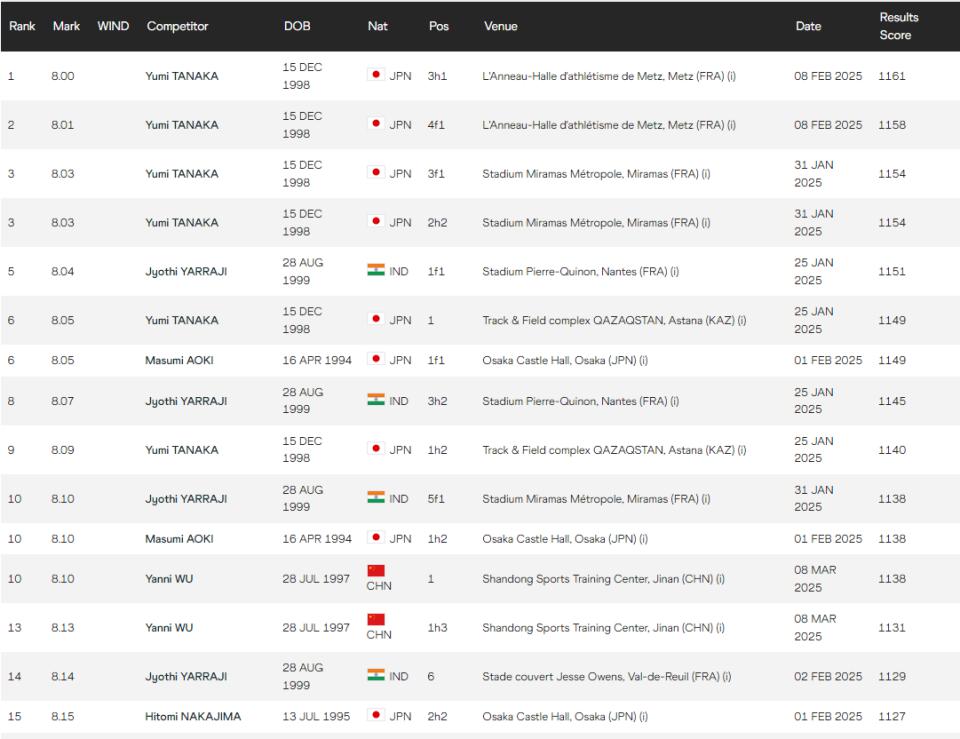Image resolution: width=960 pixels, height=739 pixels.
Task: Click Japan flag beside Hitomi NAKAJIMA row
Action: [x=375, y=715]
